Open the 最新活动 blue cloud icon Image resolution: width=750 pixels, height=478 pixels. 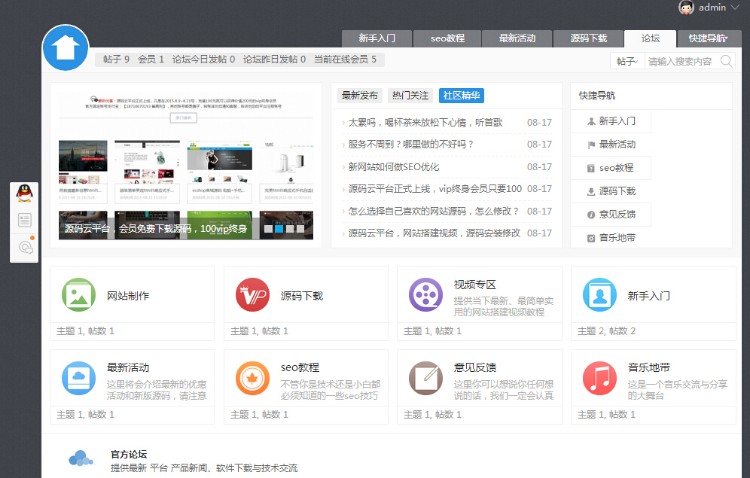tap(79, 378)
